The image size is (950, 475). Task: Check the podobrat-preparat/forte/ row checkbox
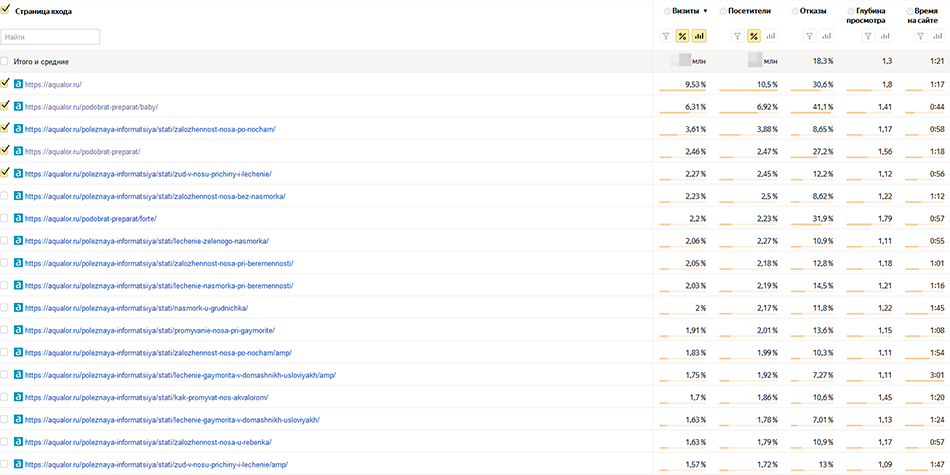coord(5,218)
